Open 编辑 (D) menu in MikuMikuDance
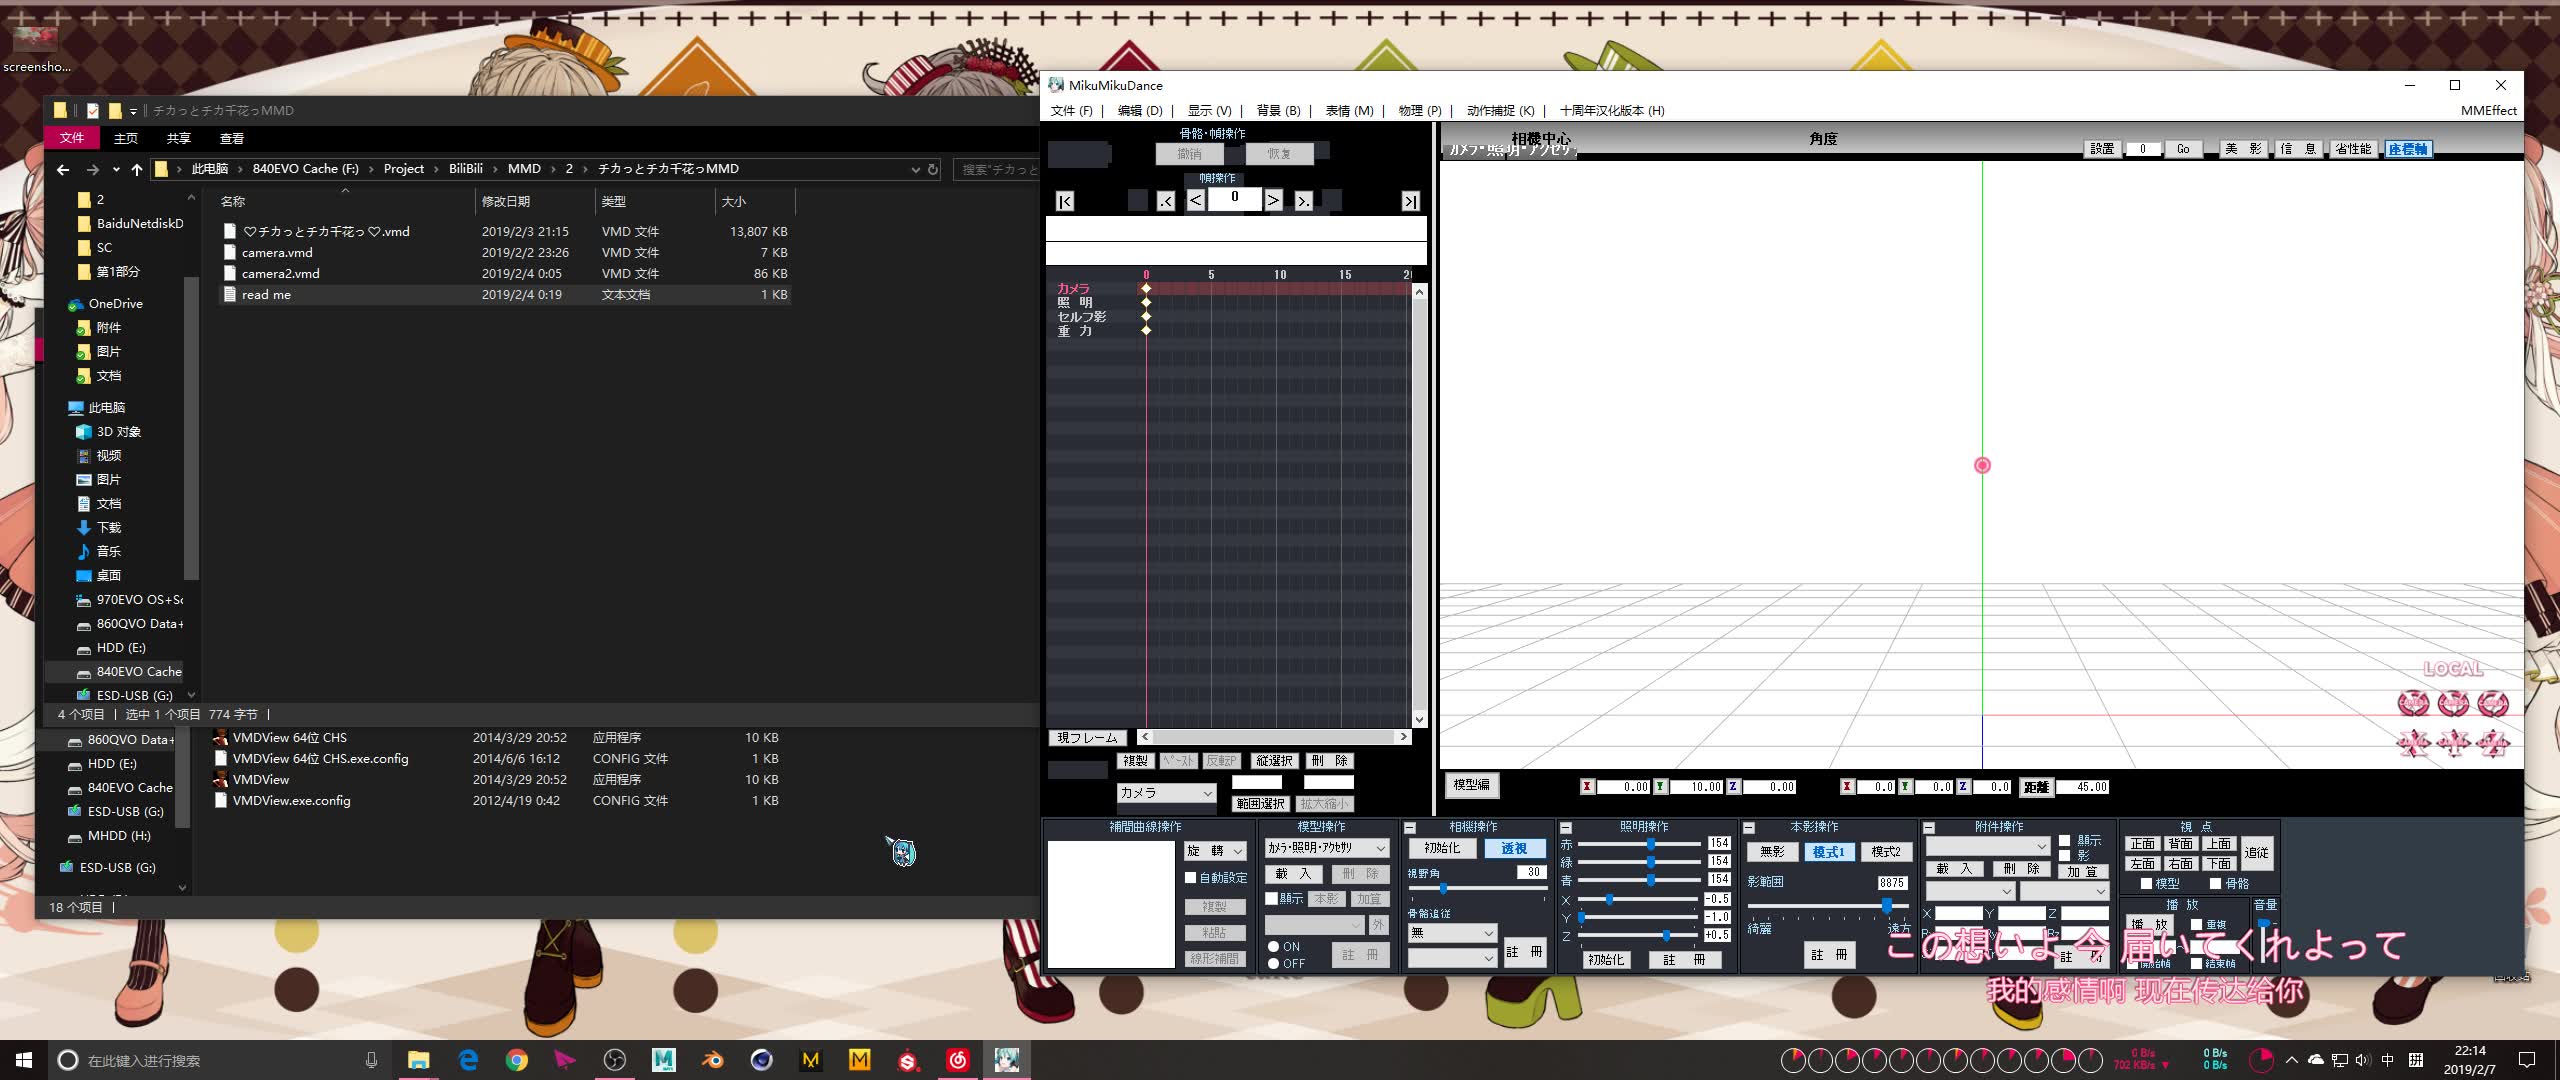2560x1080 pixels. [1140, 110]
